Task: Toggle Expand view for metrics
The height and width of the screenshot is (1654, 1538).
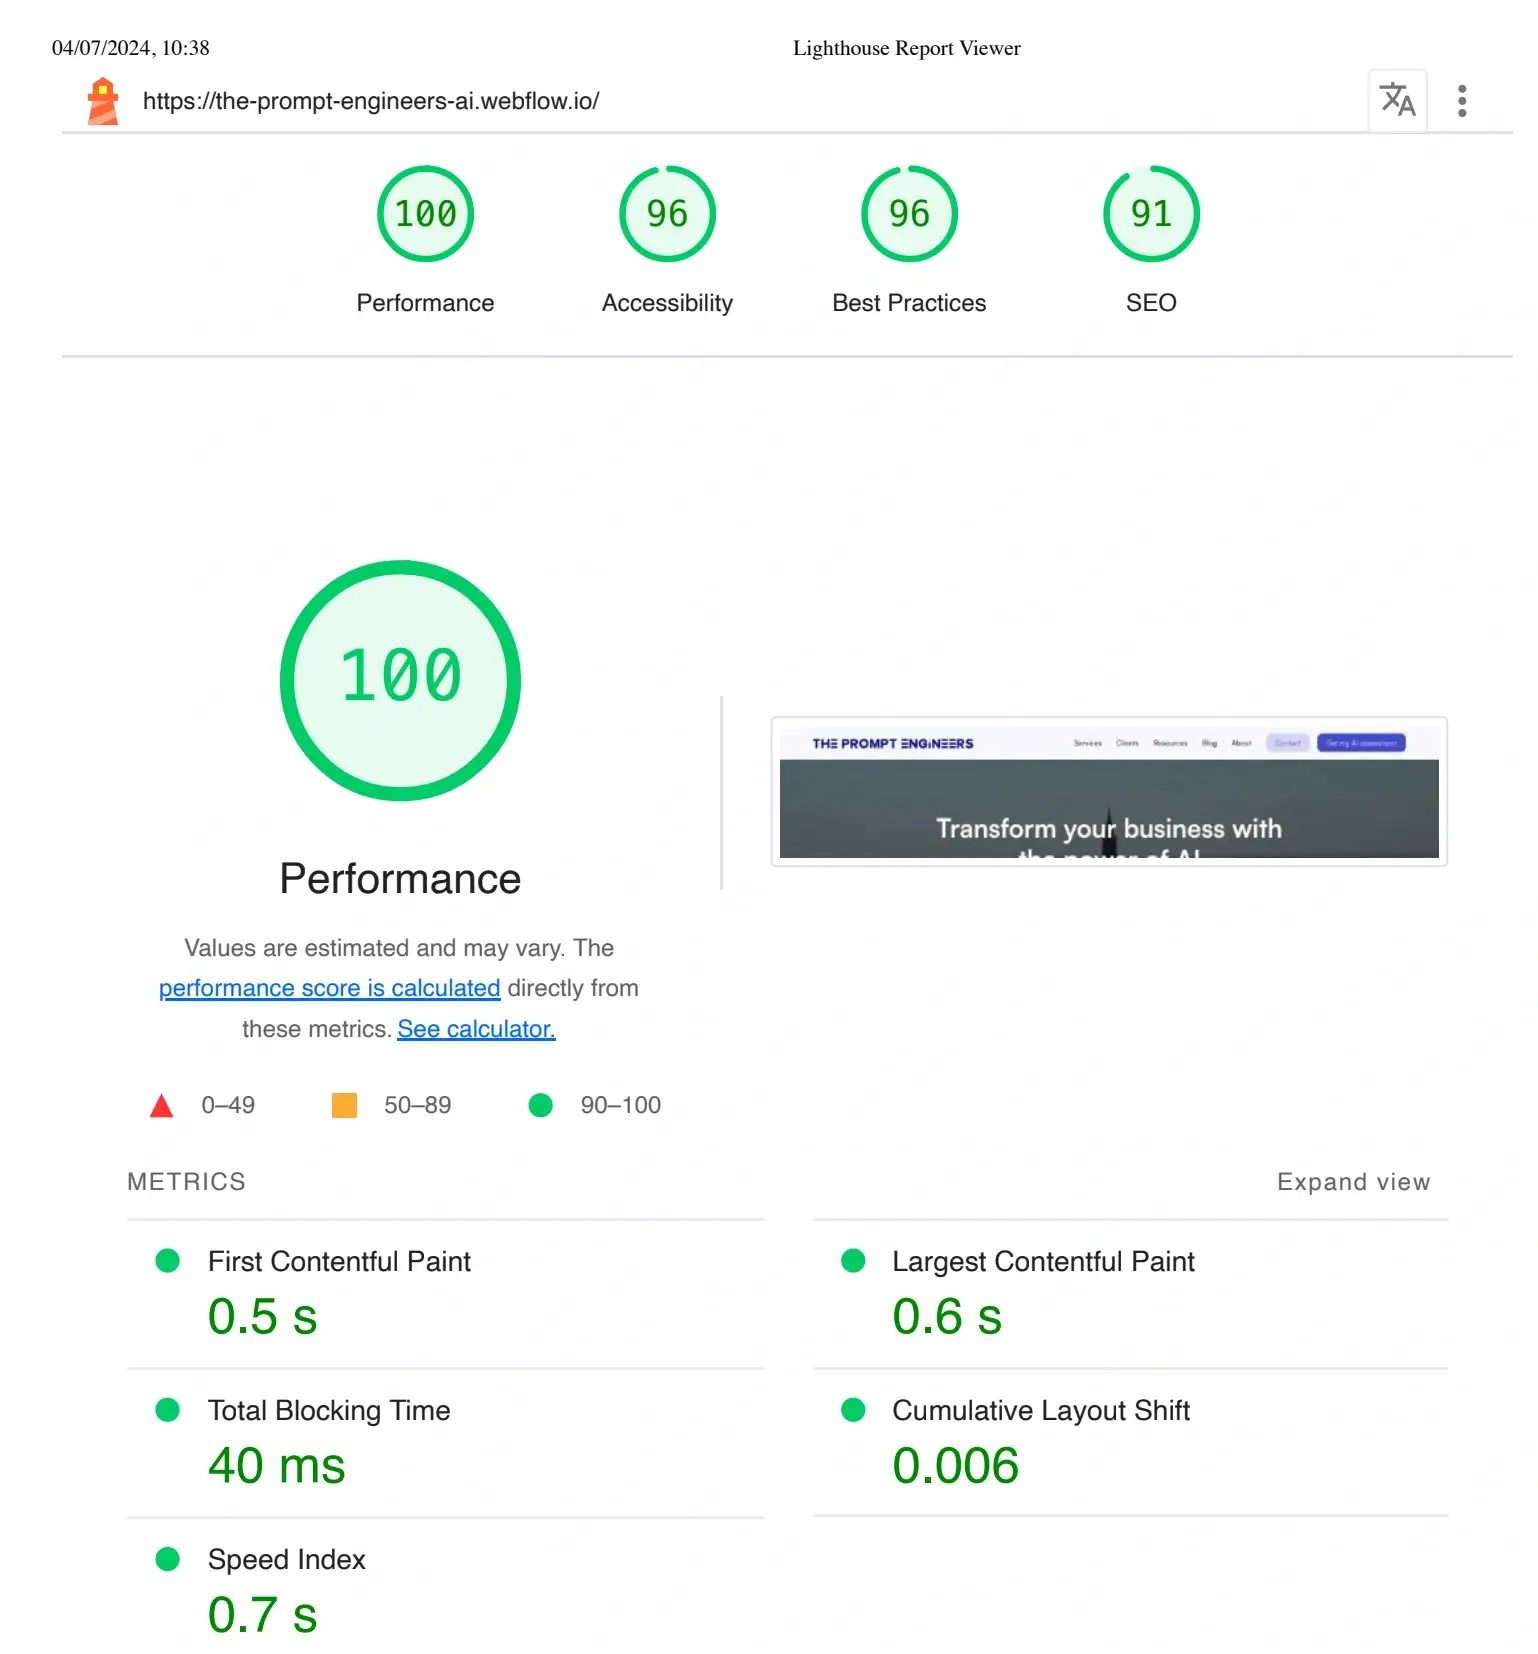Action: point(1353,1182)
